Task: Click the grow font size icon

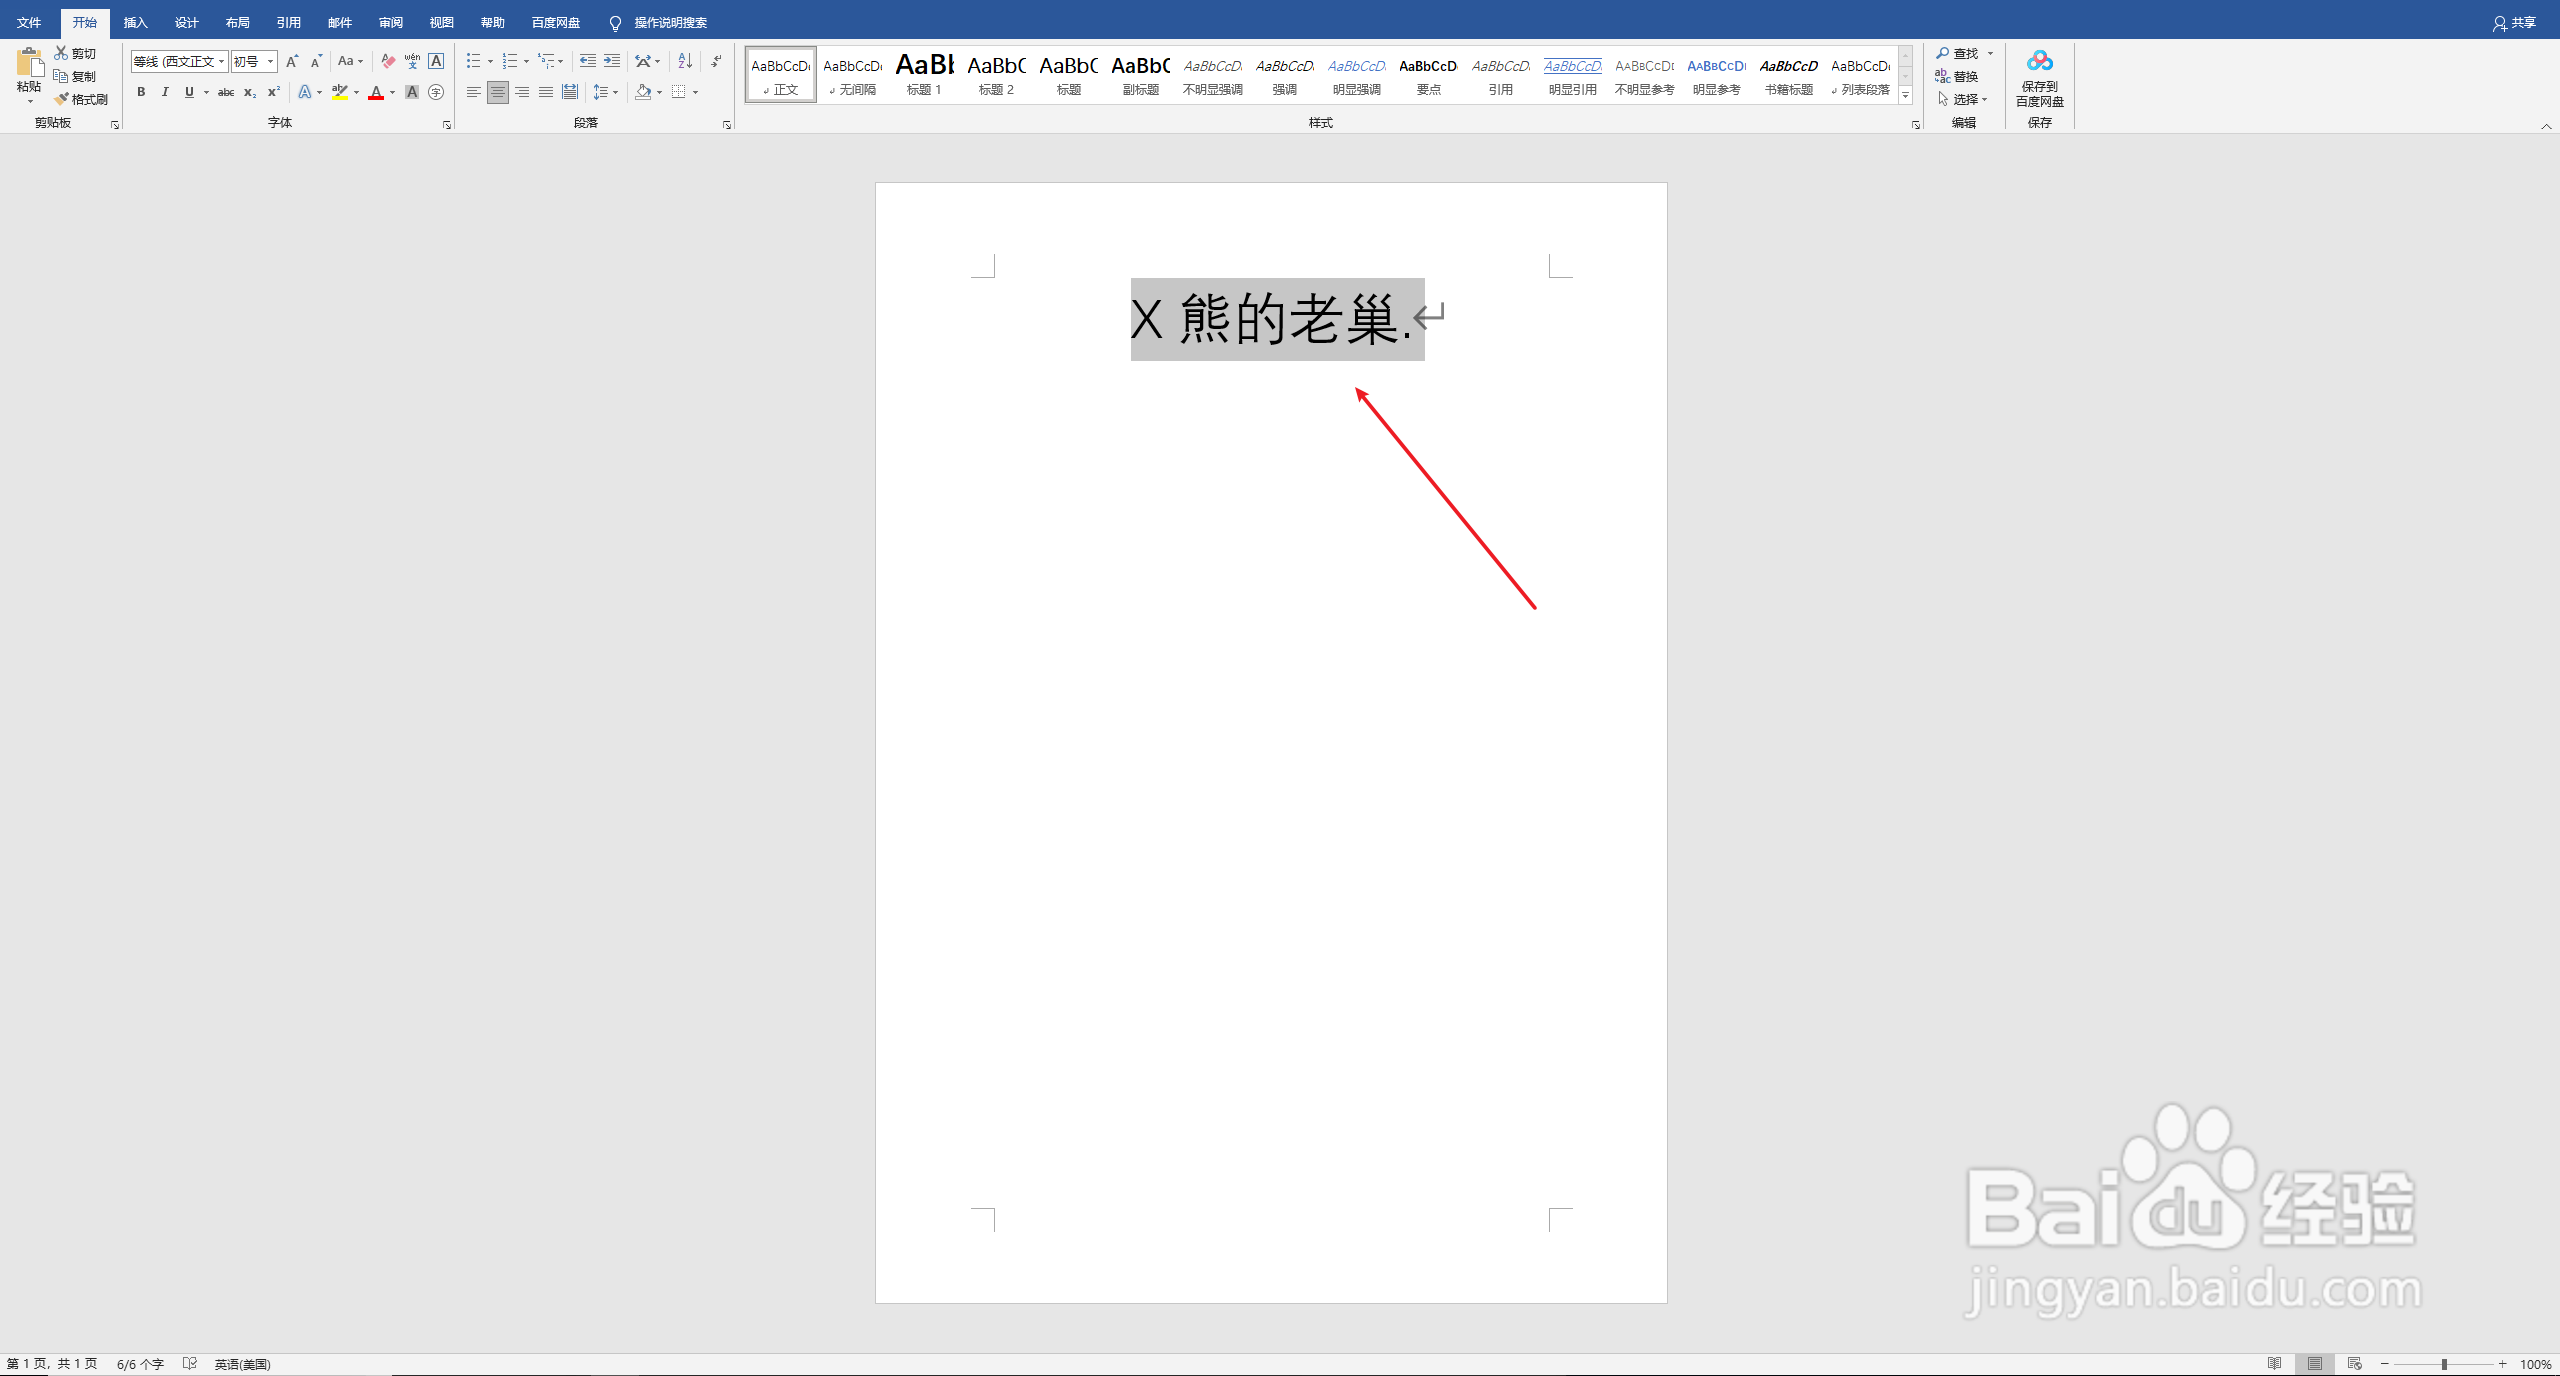Action: (x=292, y=61)
